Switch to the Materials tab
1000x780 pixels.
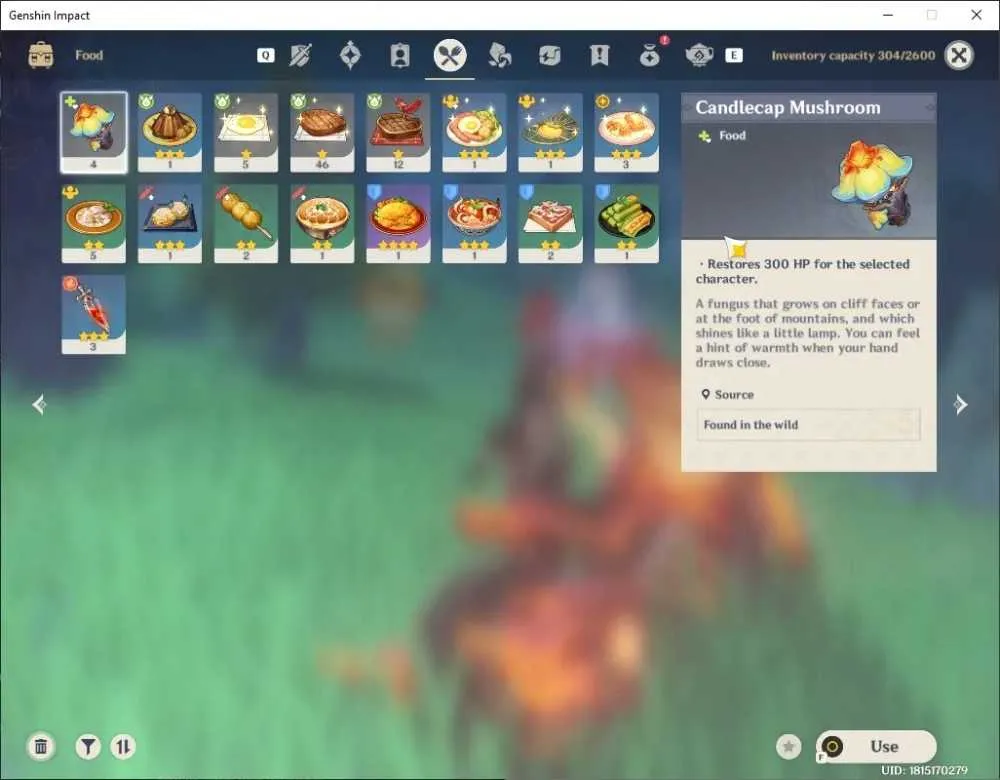499,55
